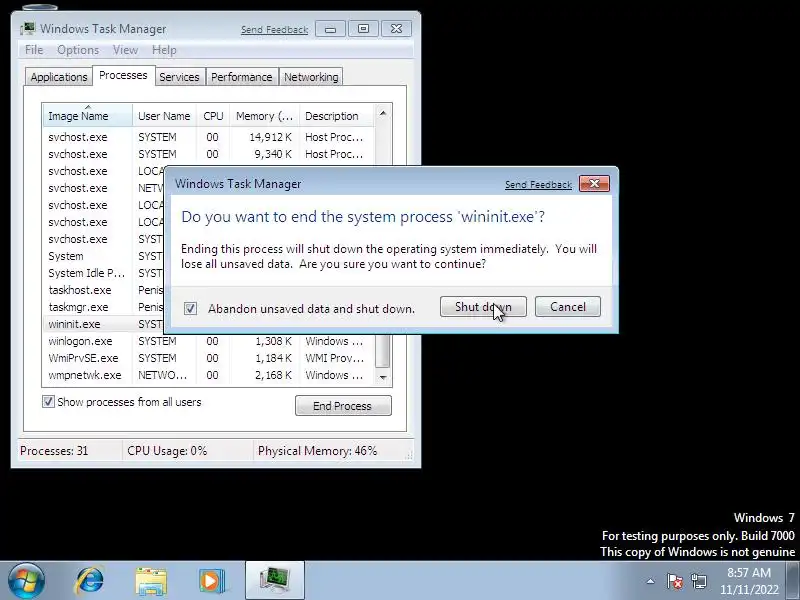Select the svchost.exe row with 9,340 K
800x600 pixels.
tap(209, 154)
